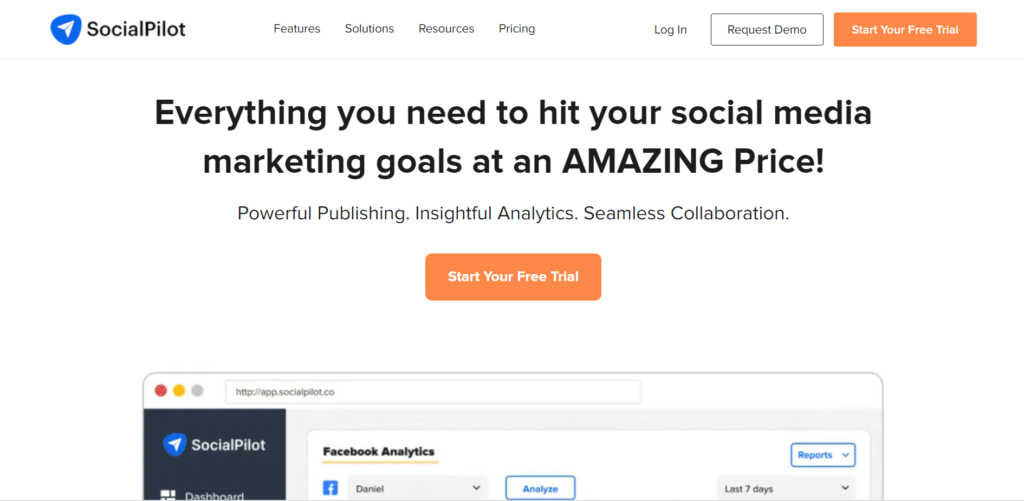This screenshot has width=1024, height=501.
Task: Open the Resources menu
Action: [x=447, y=29]
